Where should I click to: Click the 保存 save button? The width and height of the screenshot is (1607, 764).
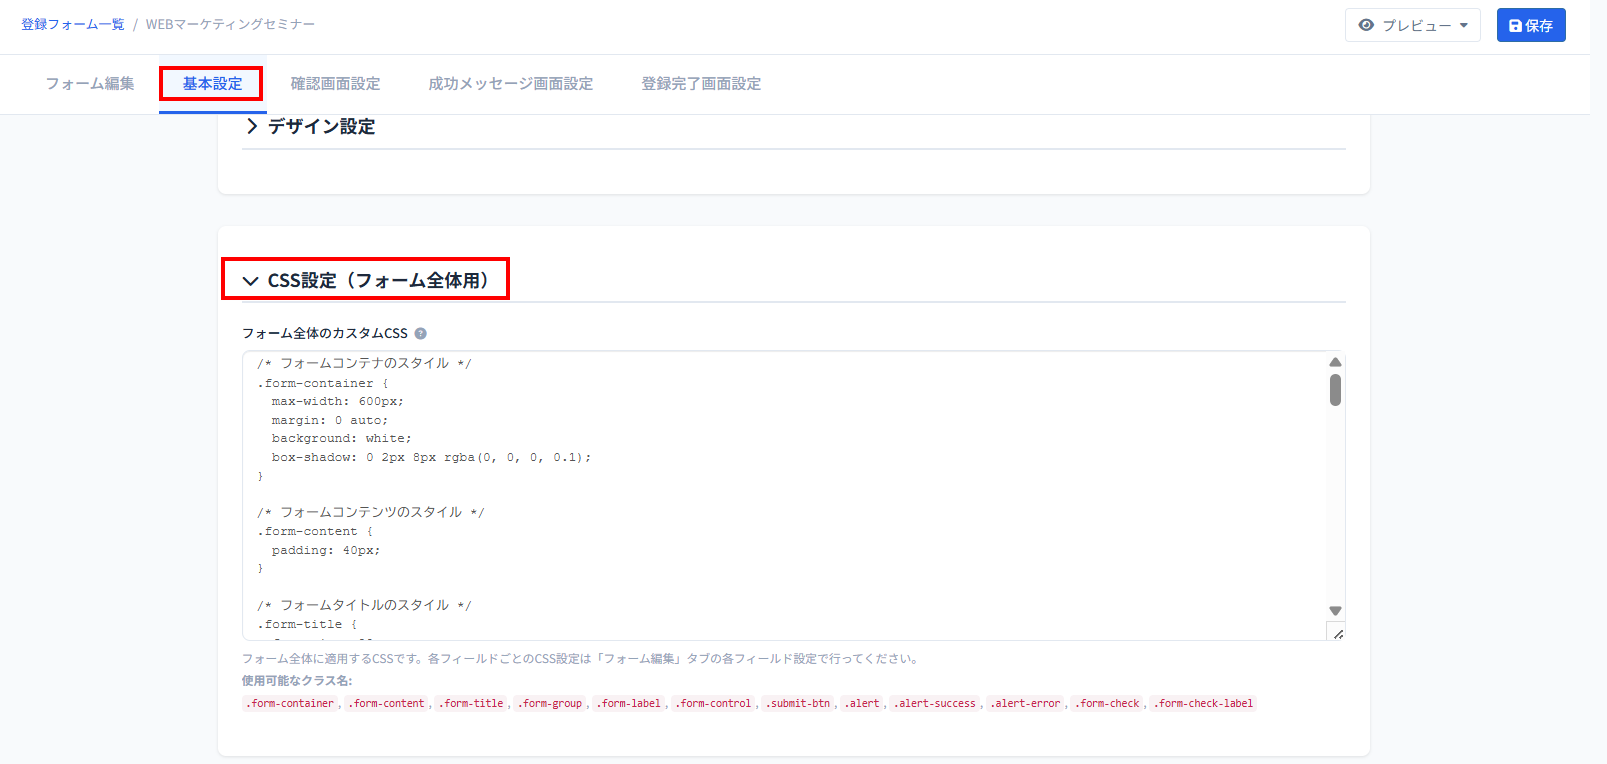pyautogui.click(x=1530, y=26)
